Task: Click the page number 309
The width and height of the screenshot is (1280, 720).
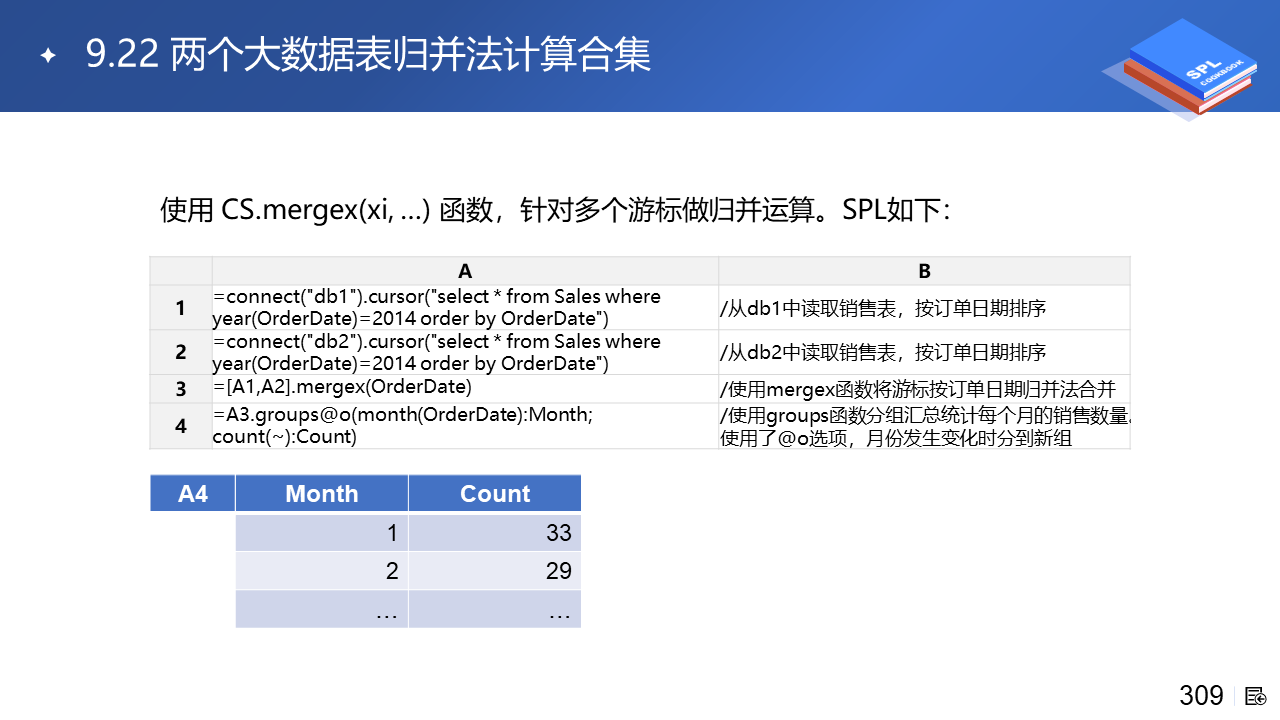Action: [1201, 695]
